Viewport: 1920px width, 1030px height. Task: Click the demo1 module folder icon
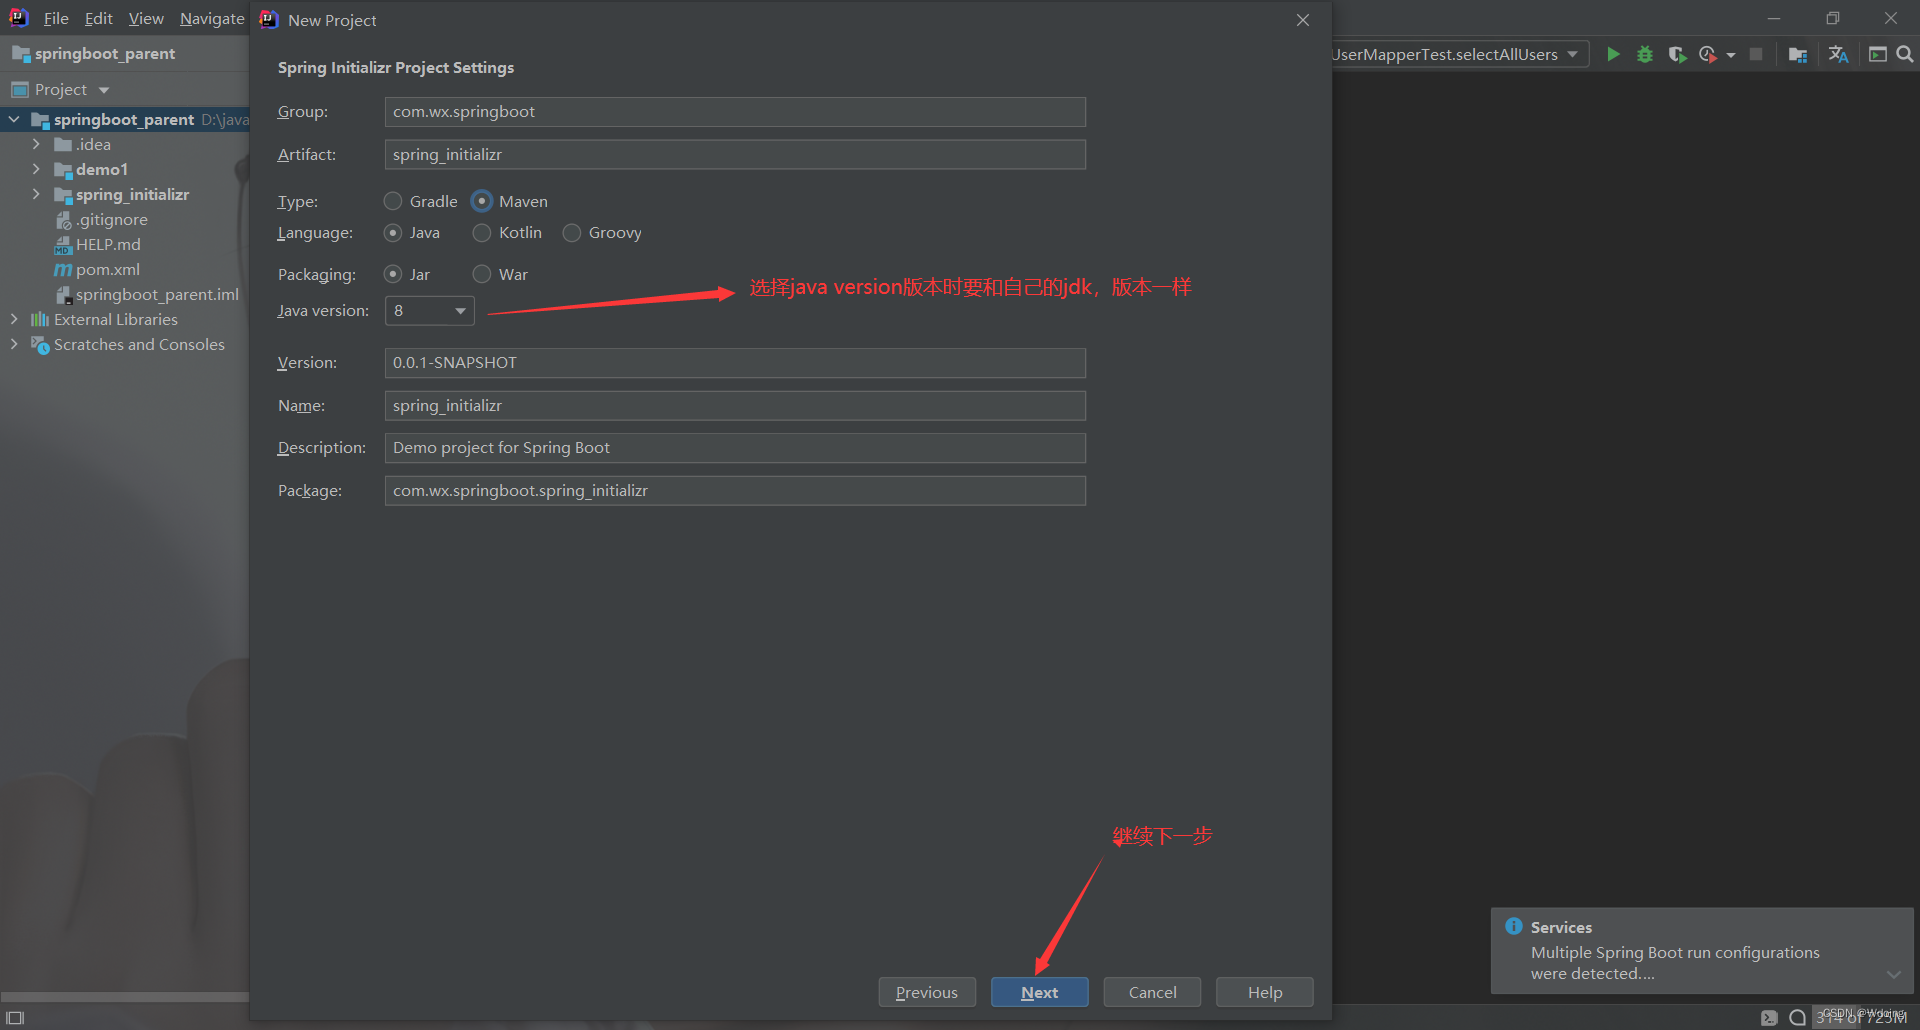tap(63, 170)
